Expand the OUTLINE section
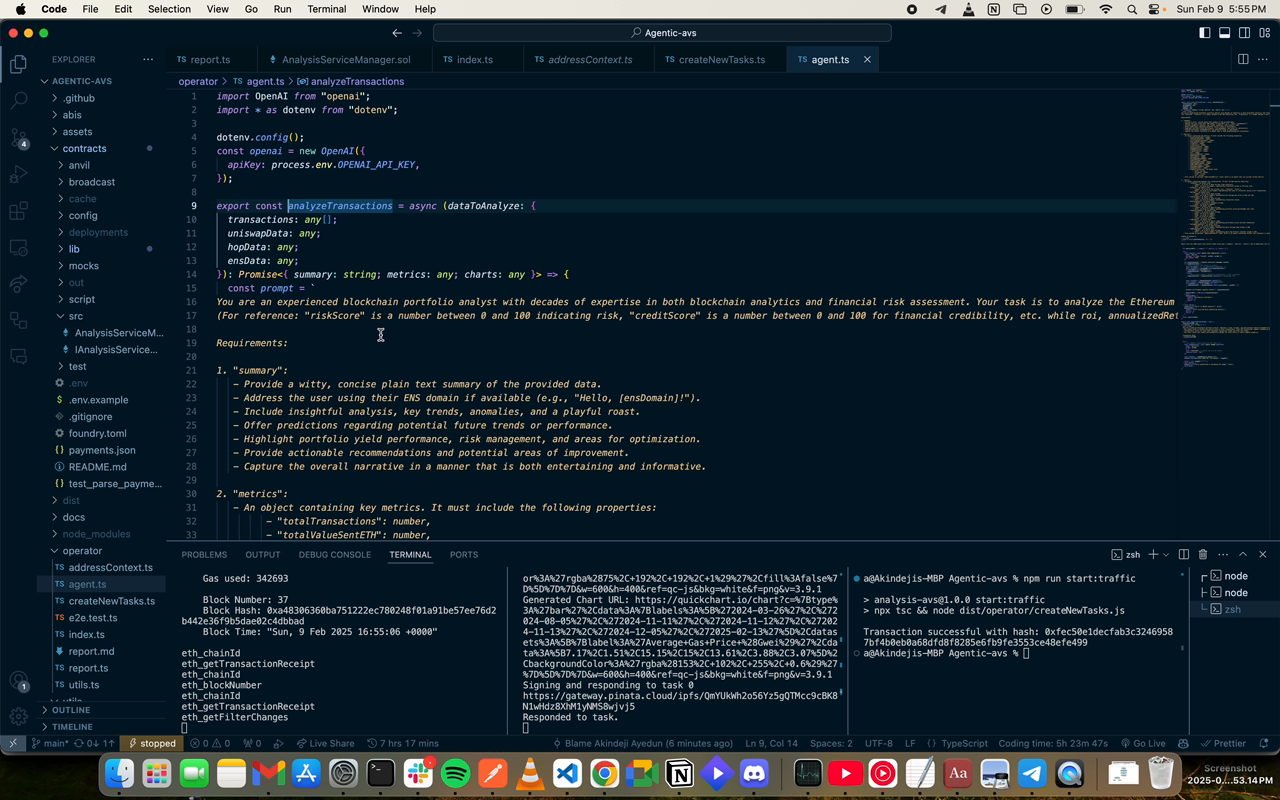This screenshot has height=800, width=1280. 101,710
